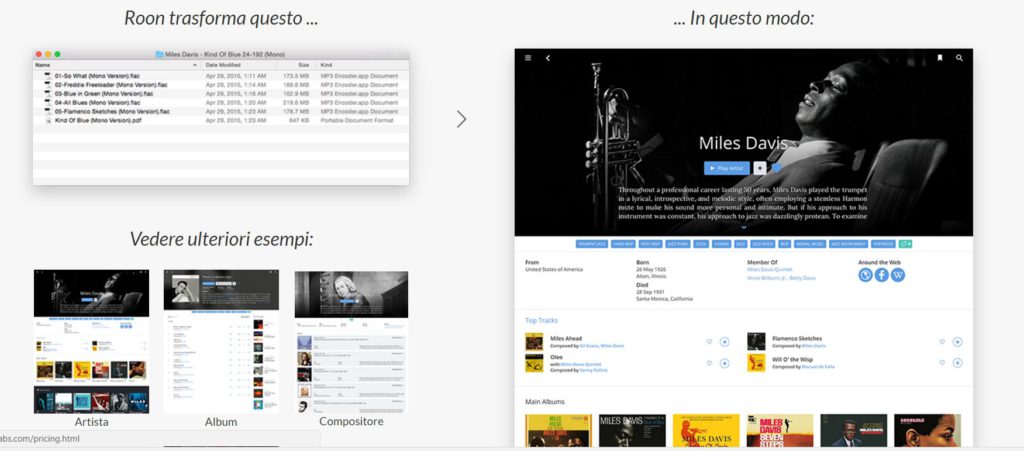
Task: Open the Facebook icon under Around the Web
Action: click(x=882, y=275)
